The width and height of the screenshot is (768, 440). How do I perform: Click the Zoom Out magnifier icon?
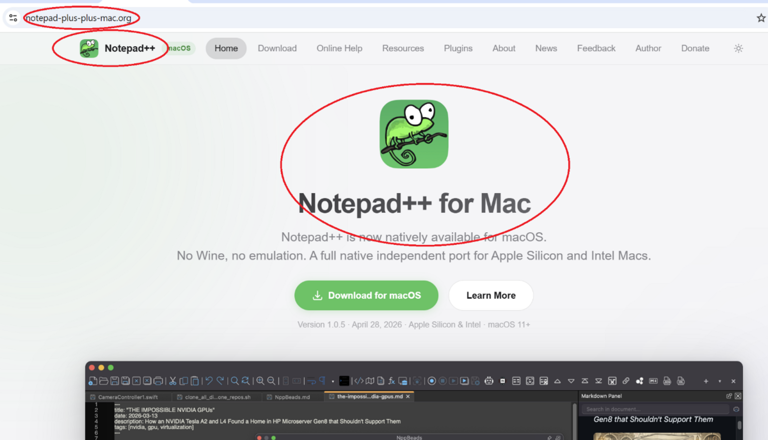point(271,381)
